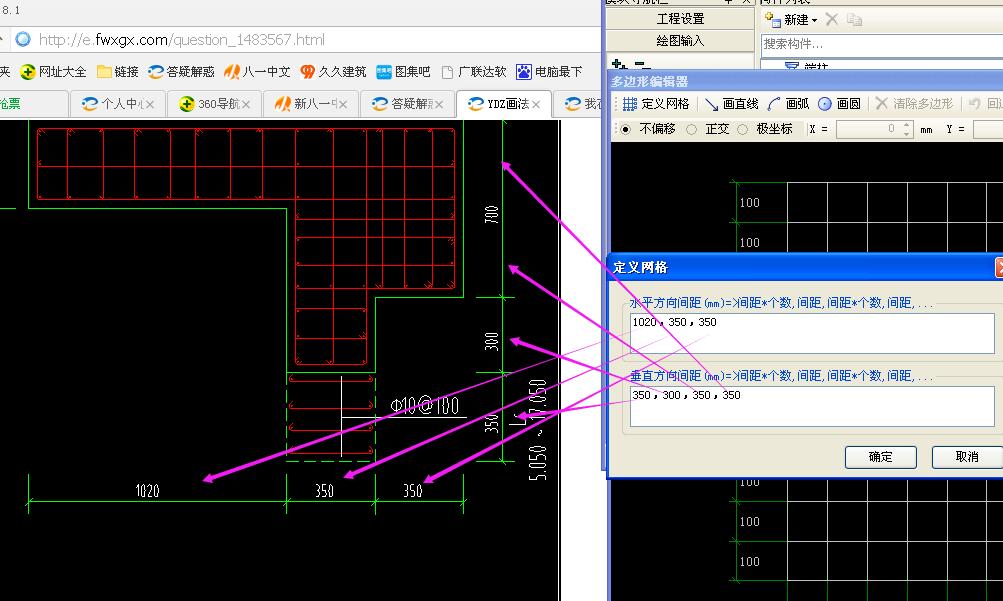Click the copy icon in the component list toolbar
1003x601 pixels.
coord(854,20)
